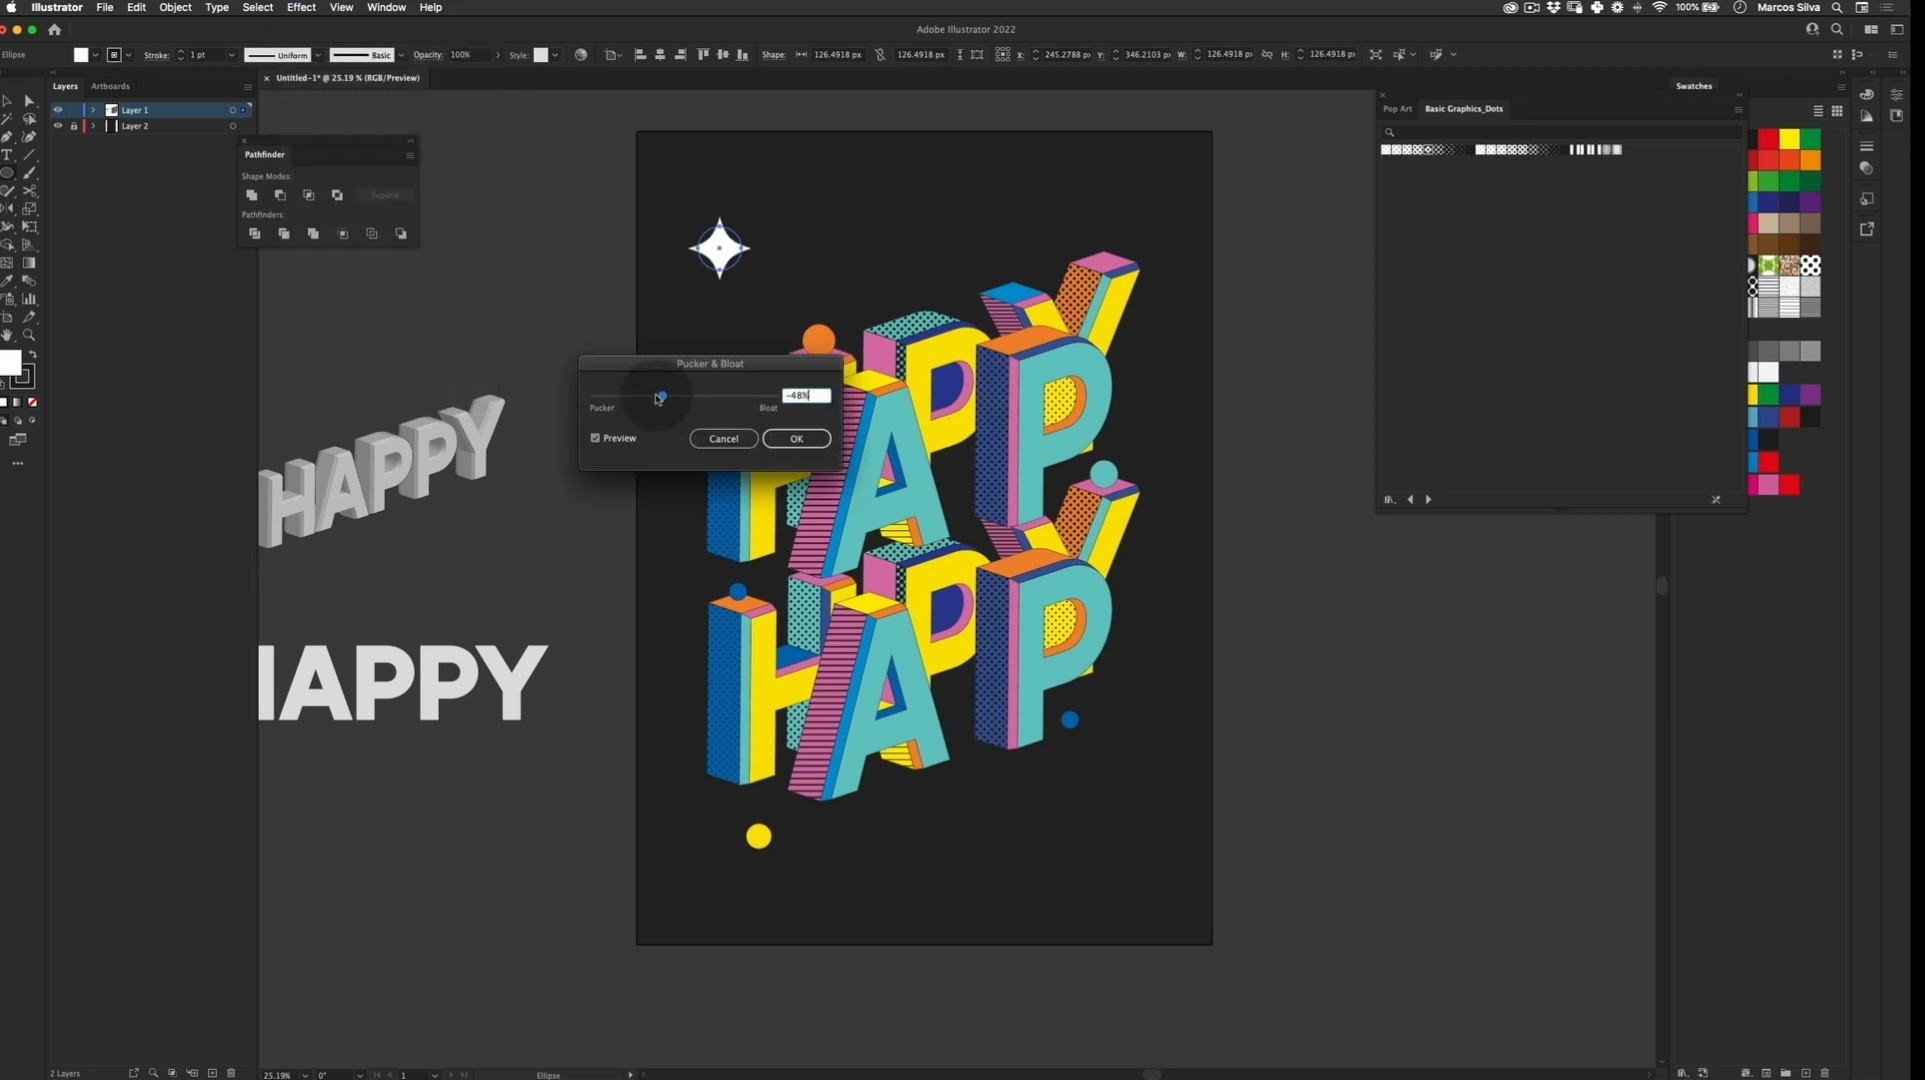Expand Layer 2 contents chevron
The image size is (1925, 1080).
pos(93,126)
